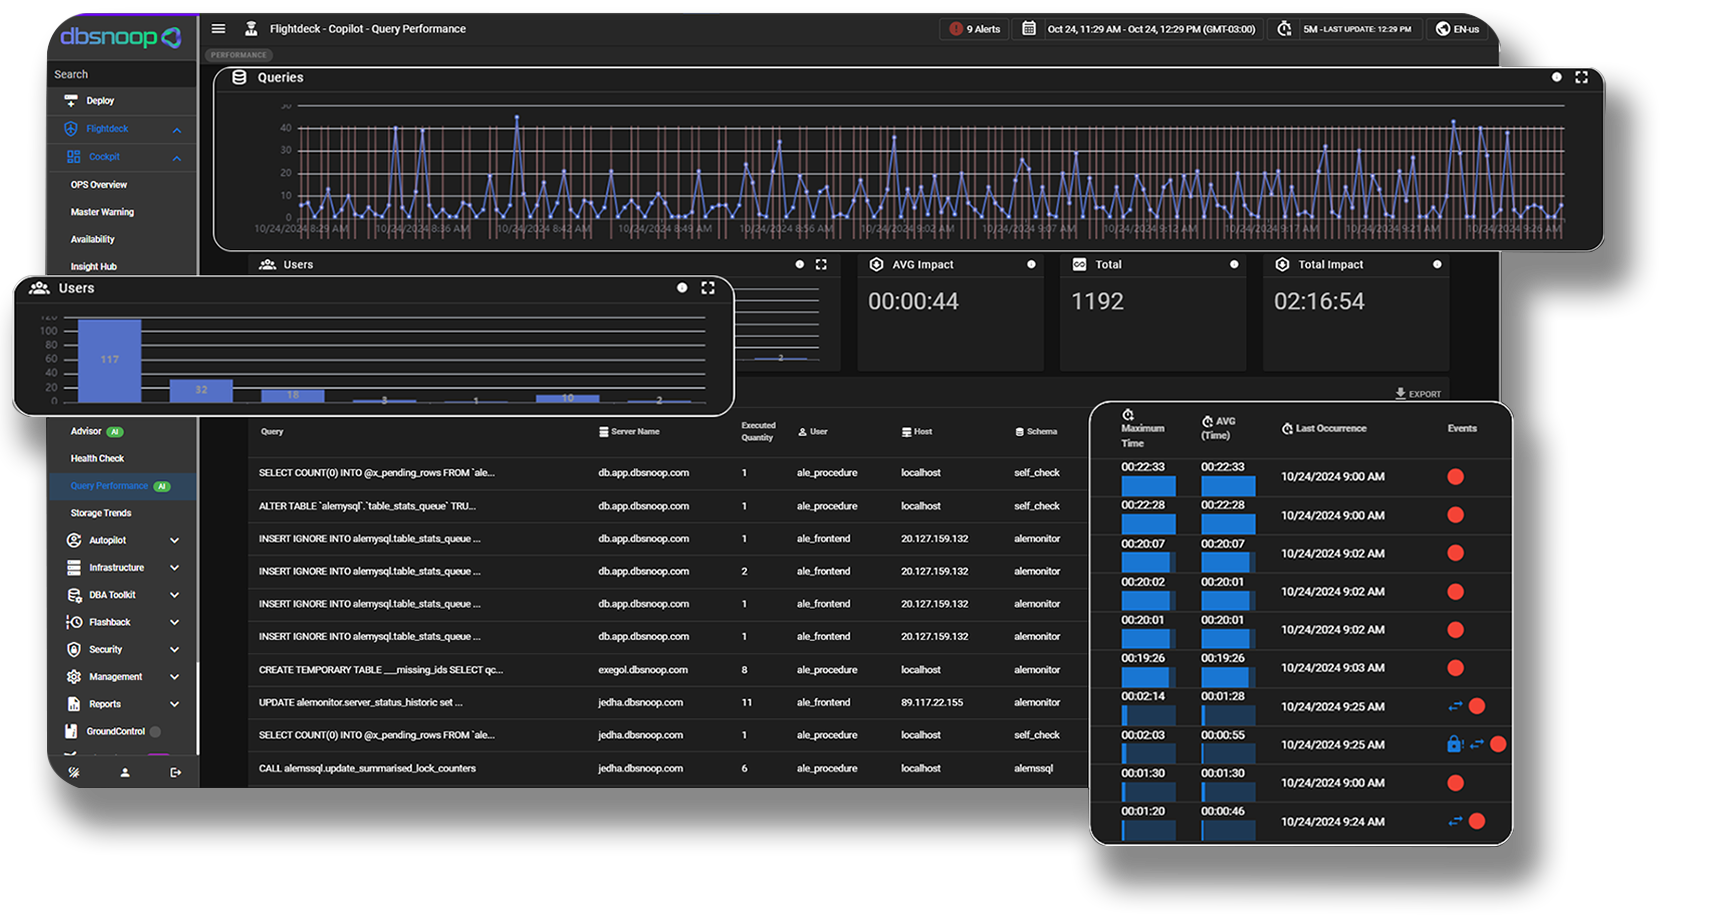Toggle the Users floating panel info dot
The height and width of the screenshot is (915, 1718).
coord(682,288)
